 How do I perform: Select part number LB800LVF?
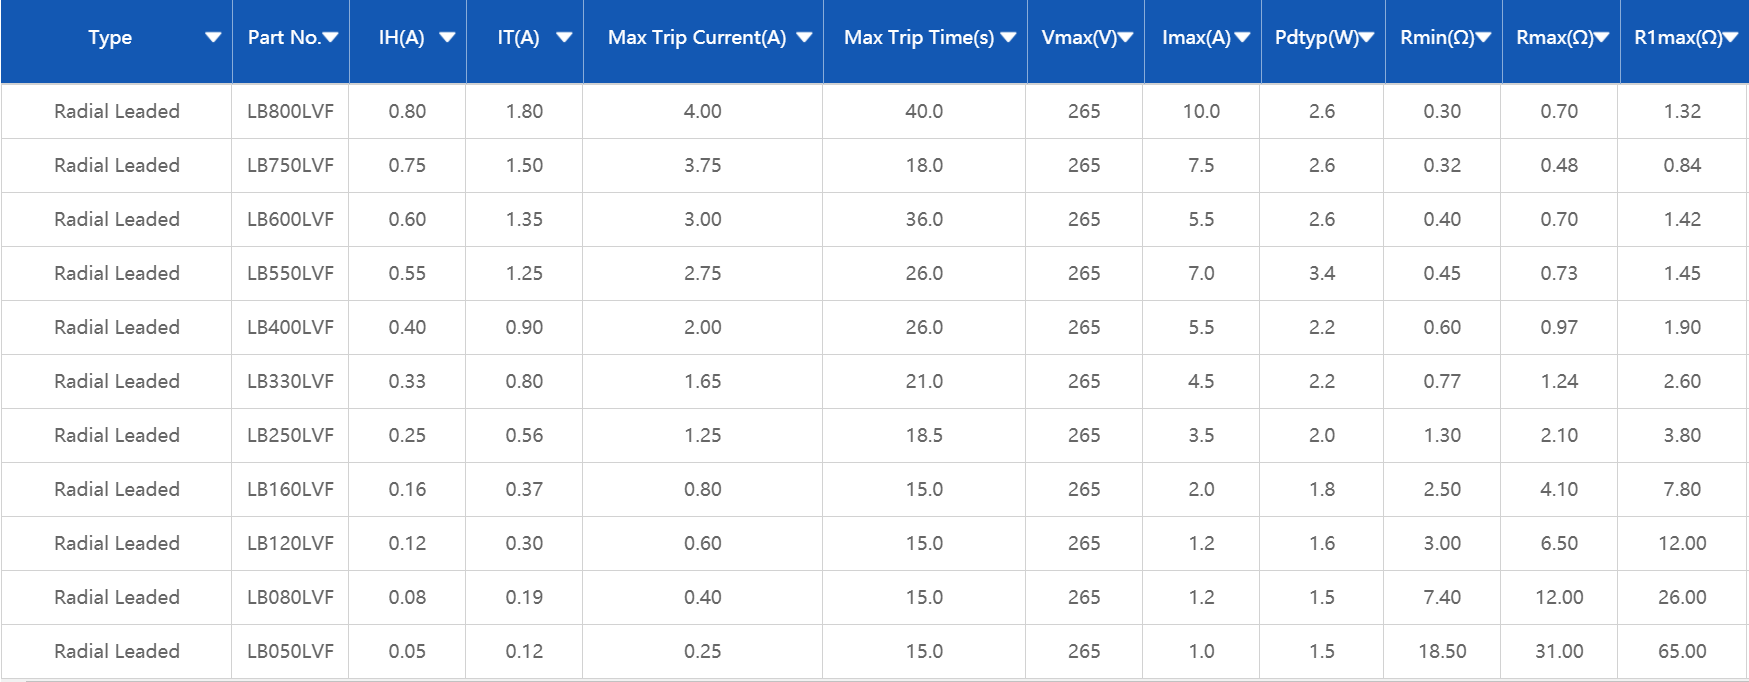(x=290, y=111)
